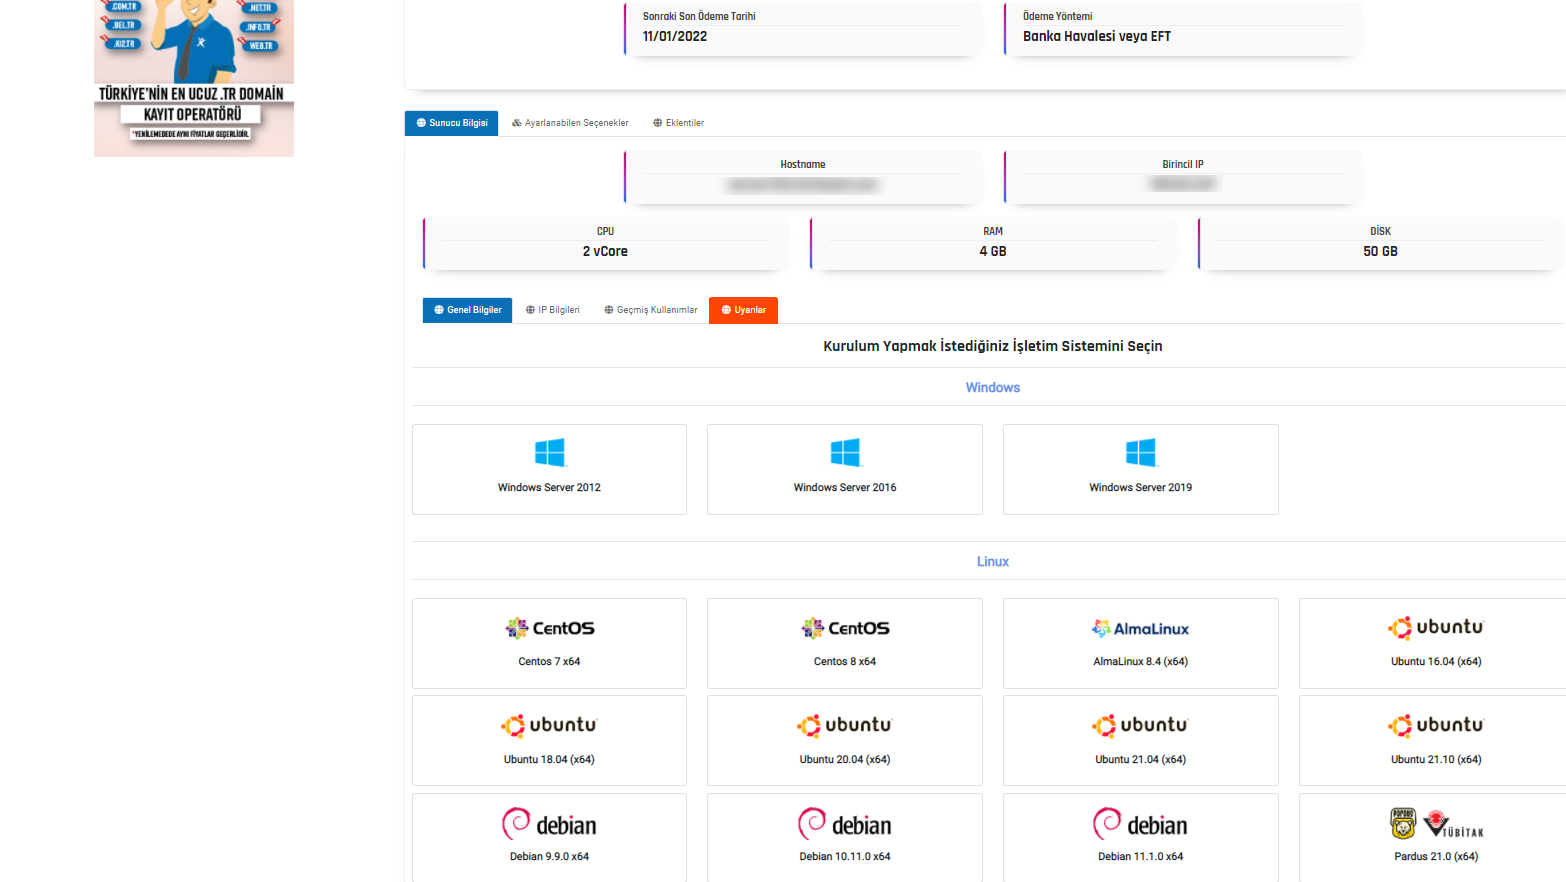Select Ubuntu 20.04 (x64) logo
This screenshot has width=1566, height=882.
pos(845,725)
